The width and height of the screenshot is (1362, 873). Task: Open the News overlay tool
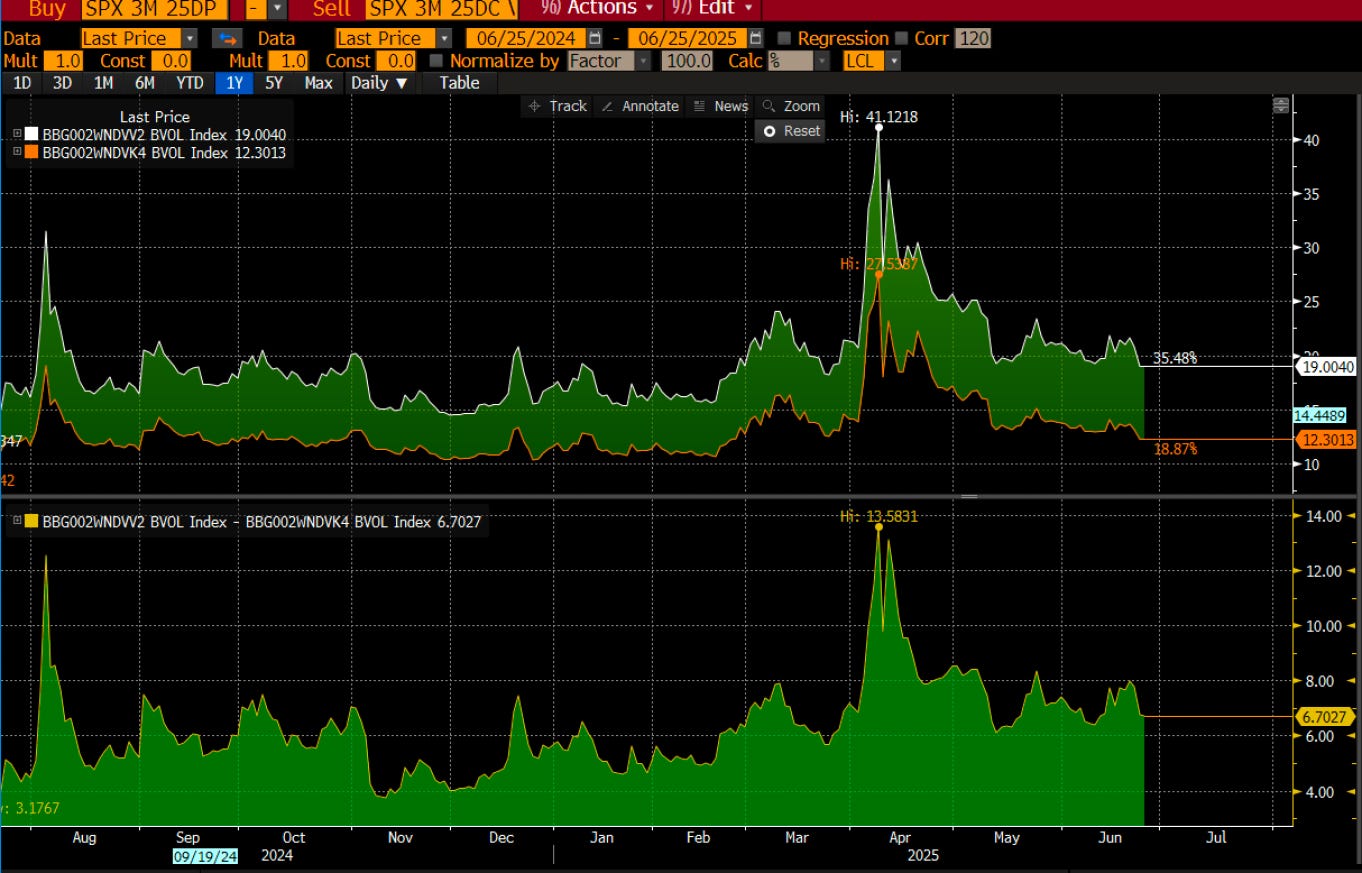coord(721,106)
